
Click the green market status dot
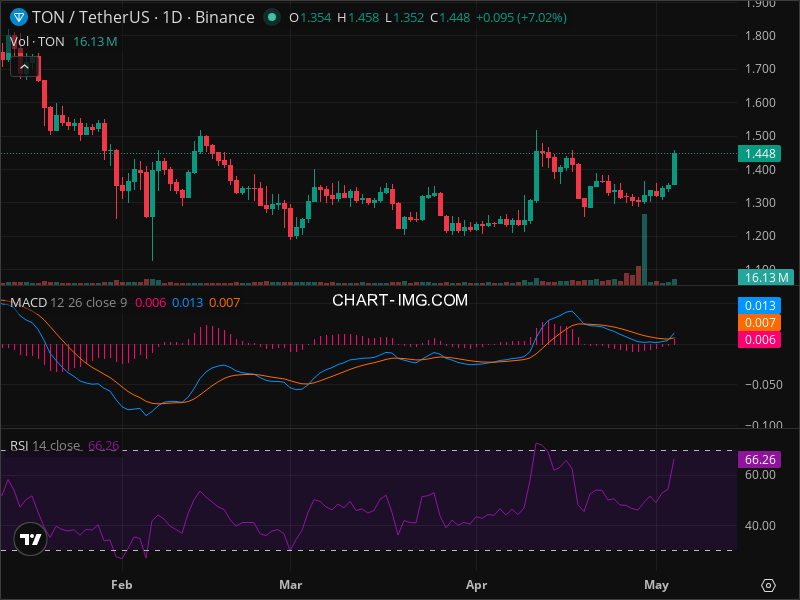(272, 17)
